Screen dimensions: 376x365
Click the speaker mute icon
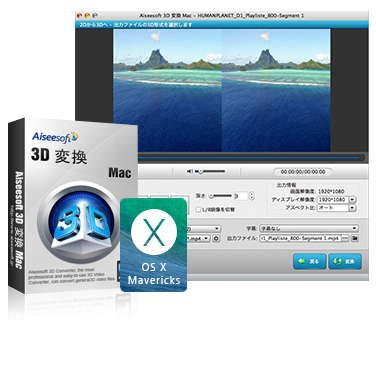(190, 171)
